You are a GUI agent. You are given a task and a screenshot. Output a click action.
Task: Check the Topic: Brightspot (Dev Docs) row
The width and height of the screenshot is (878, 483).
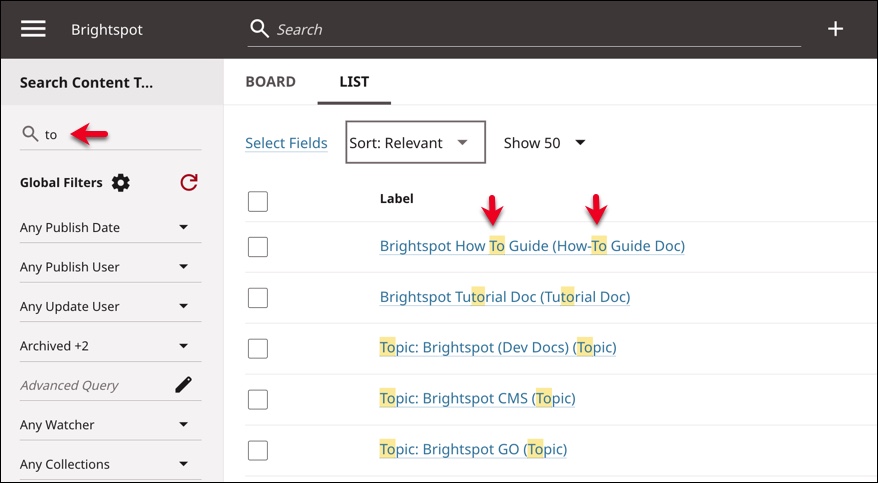[258, 349]
